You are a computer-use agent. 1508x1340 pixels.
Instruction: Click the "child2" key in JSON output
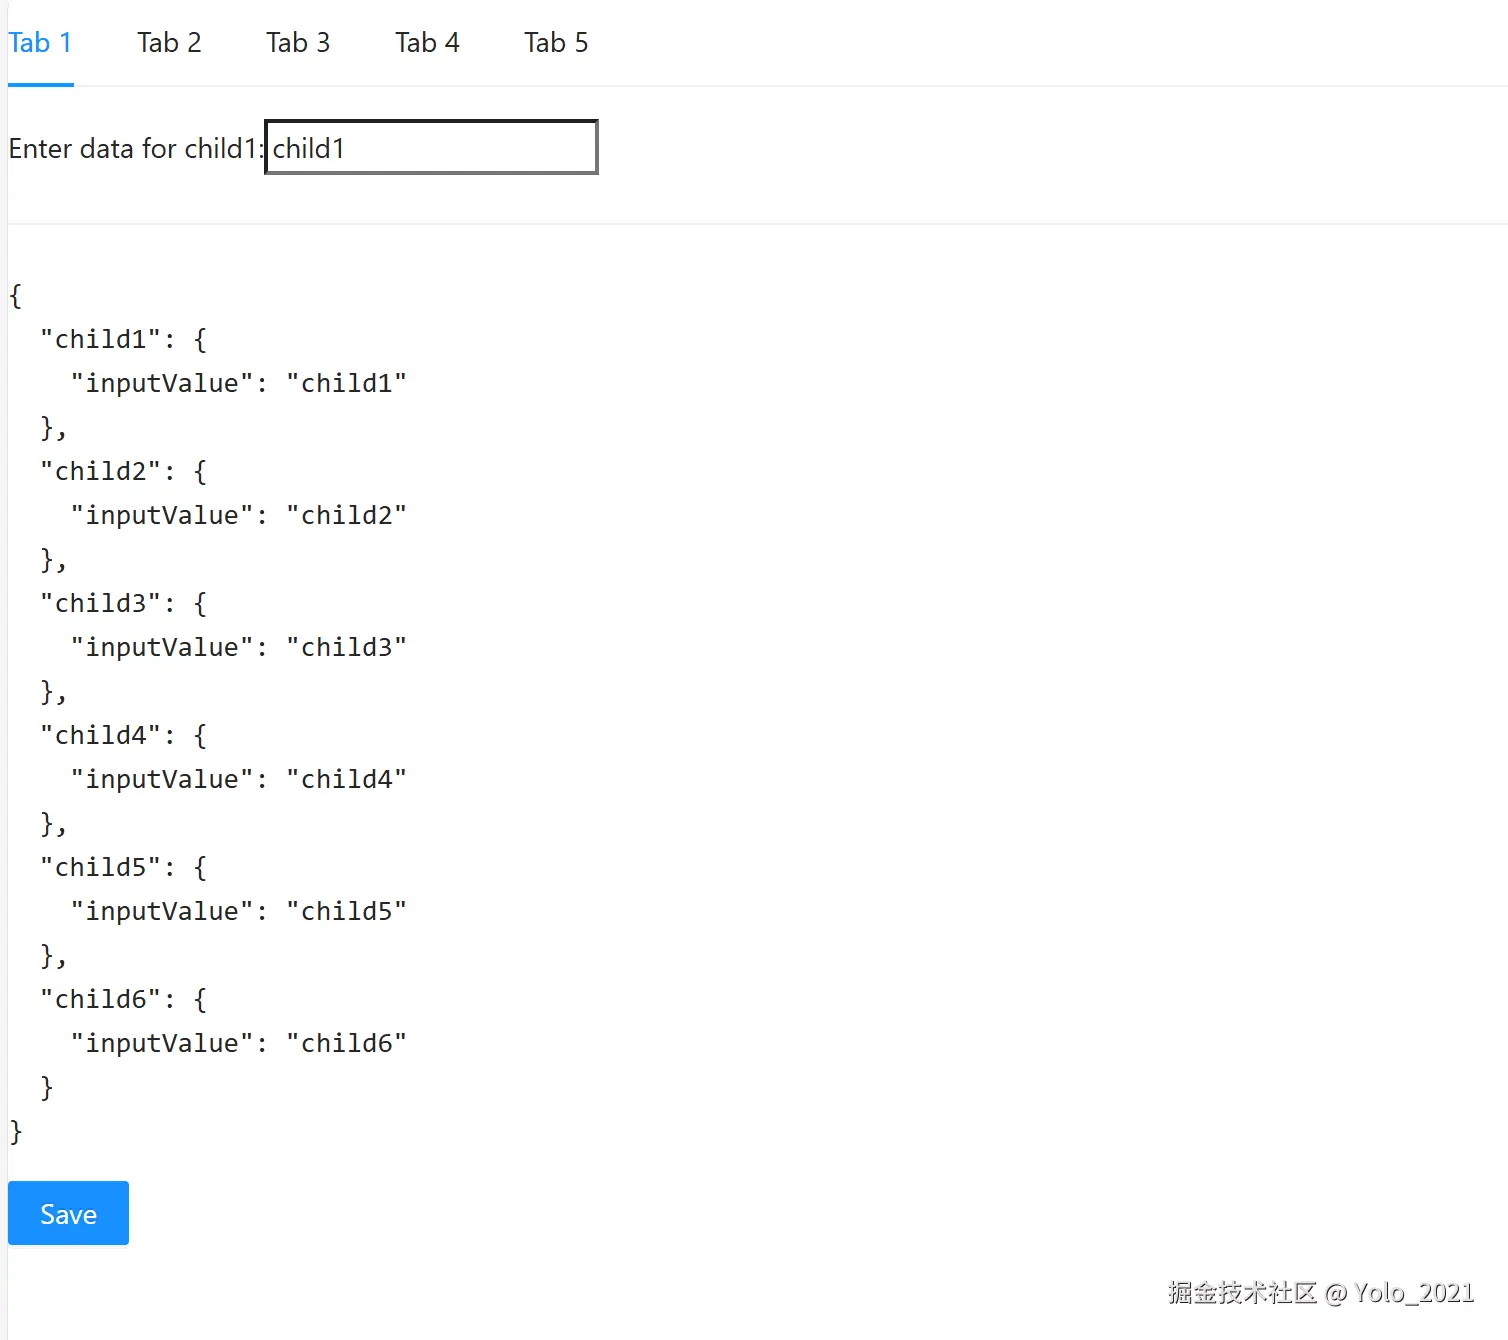[x=100, y=472]
